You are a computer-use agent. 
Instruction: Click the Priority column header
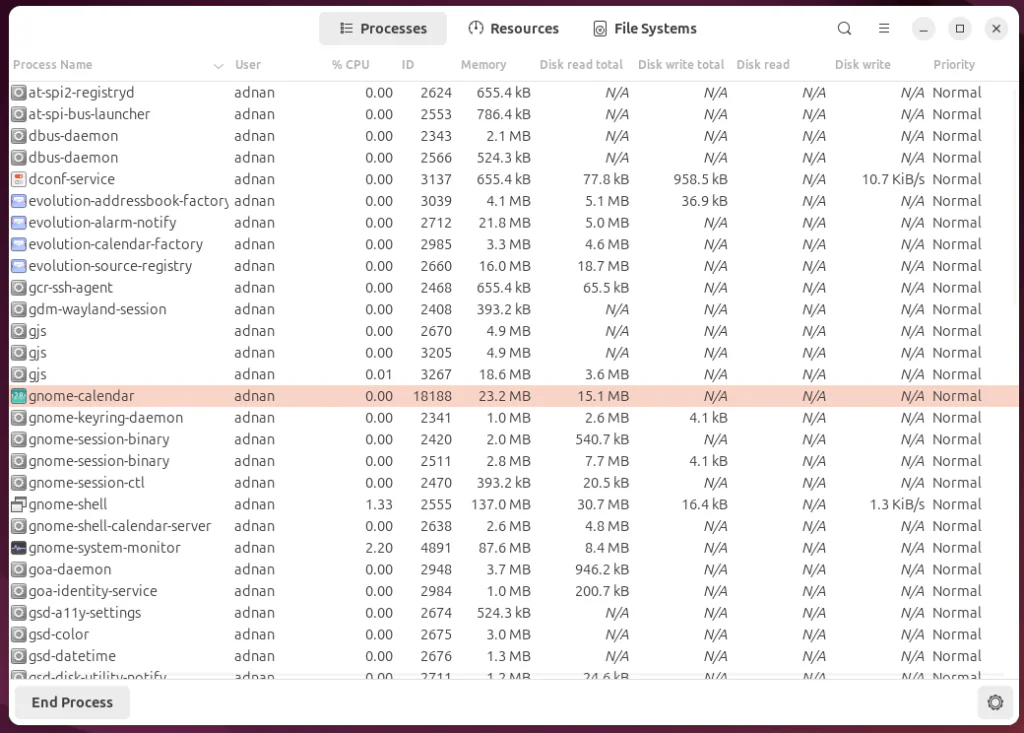tap(953, 64)
